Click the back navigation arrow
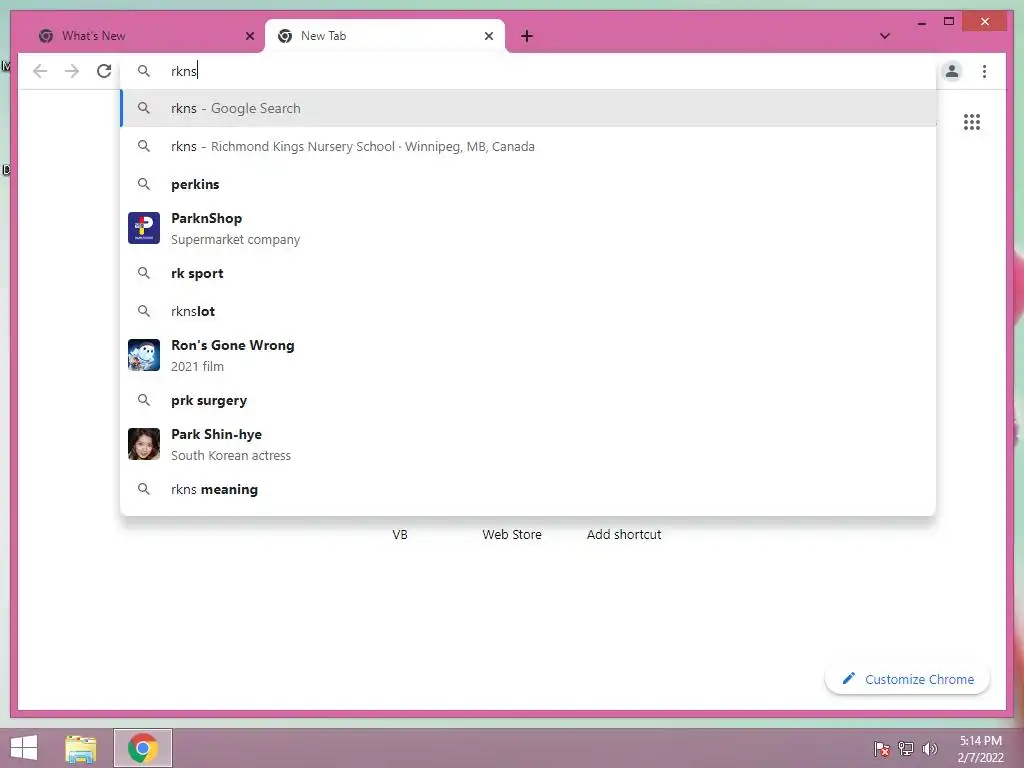Viewport: 1024px width, 768px height. [x=40, y=71]
